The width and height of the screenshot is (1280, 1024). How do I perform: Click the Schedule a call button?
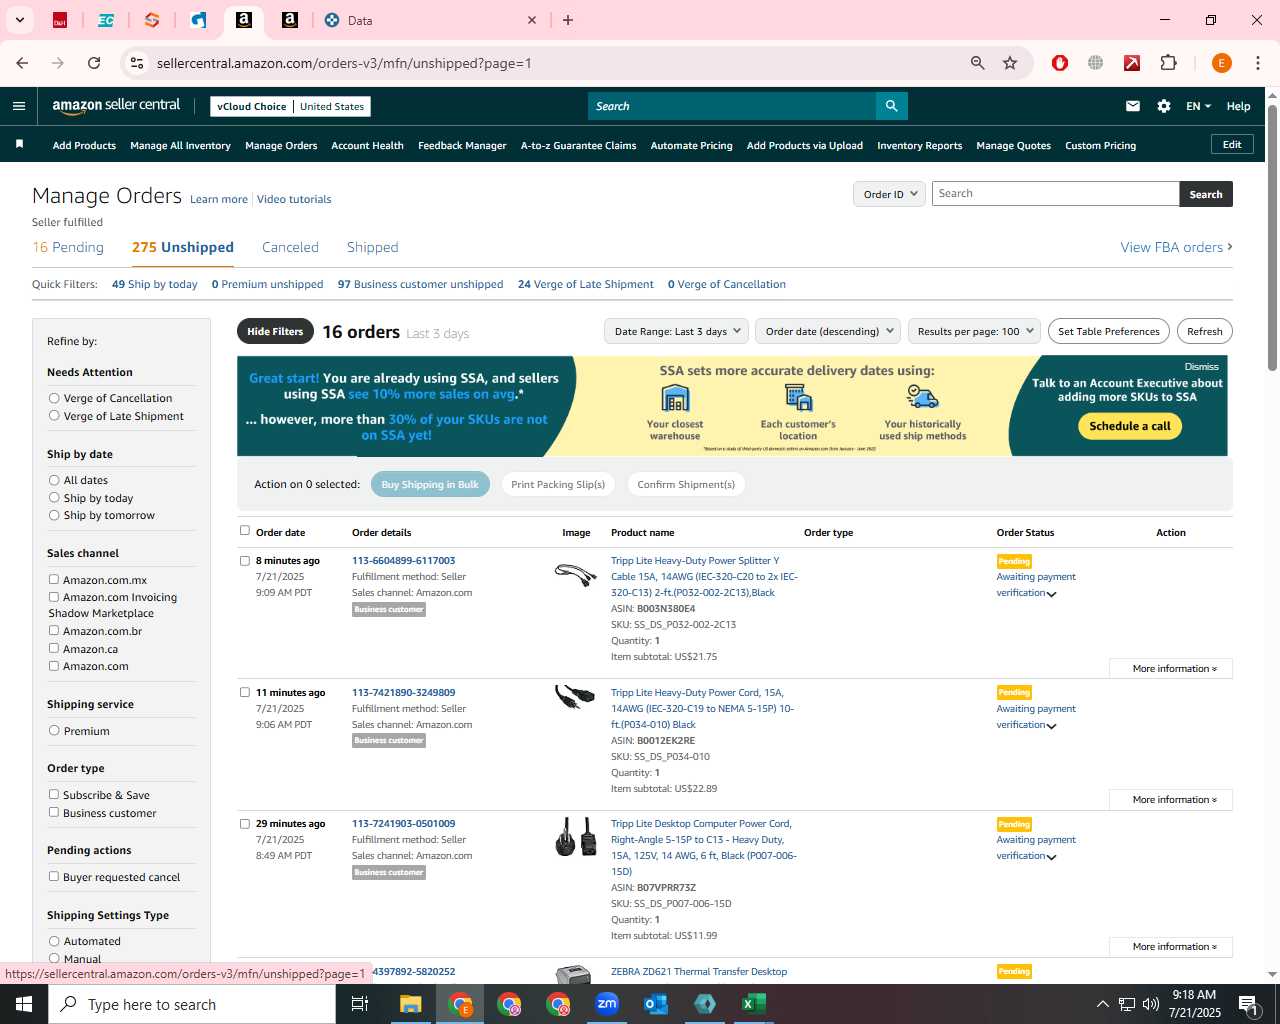[1130, 426]
